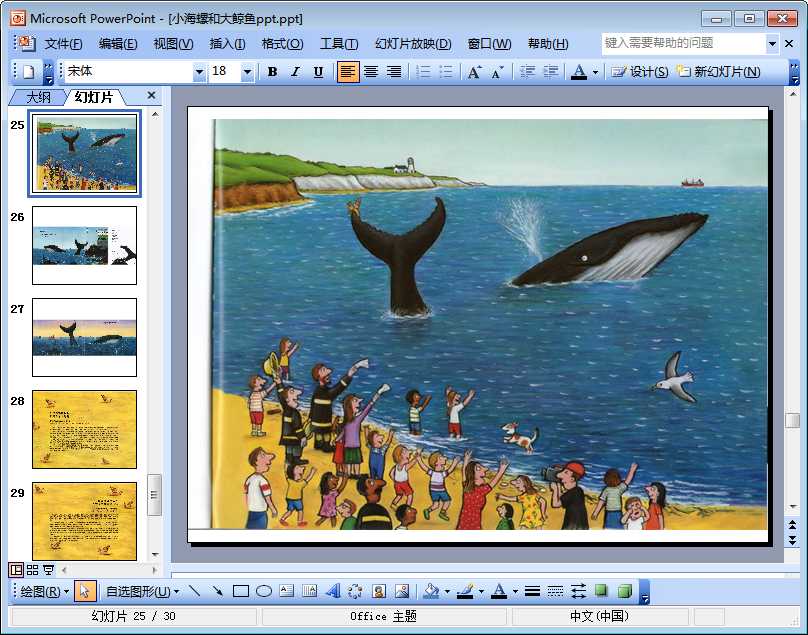The width and height of the screenshot is (808, 635).
Task: Select the Oval drawing tool
Action: 264,591
